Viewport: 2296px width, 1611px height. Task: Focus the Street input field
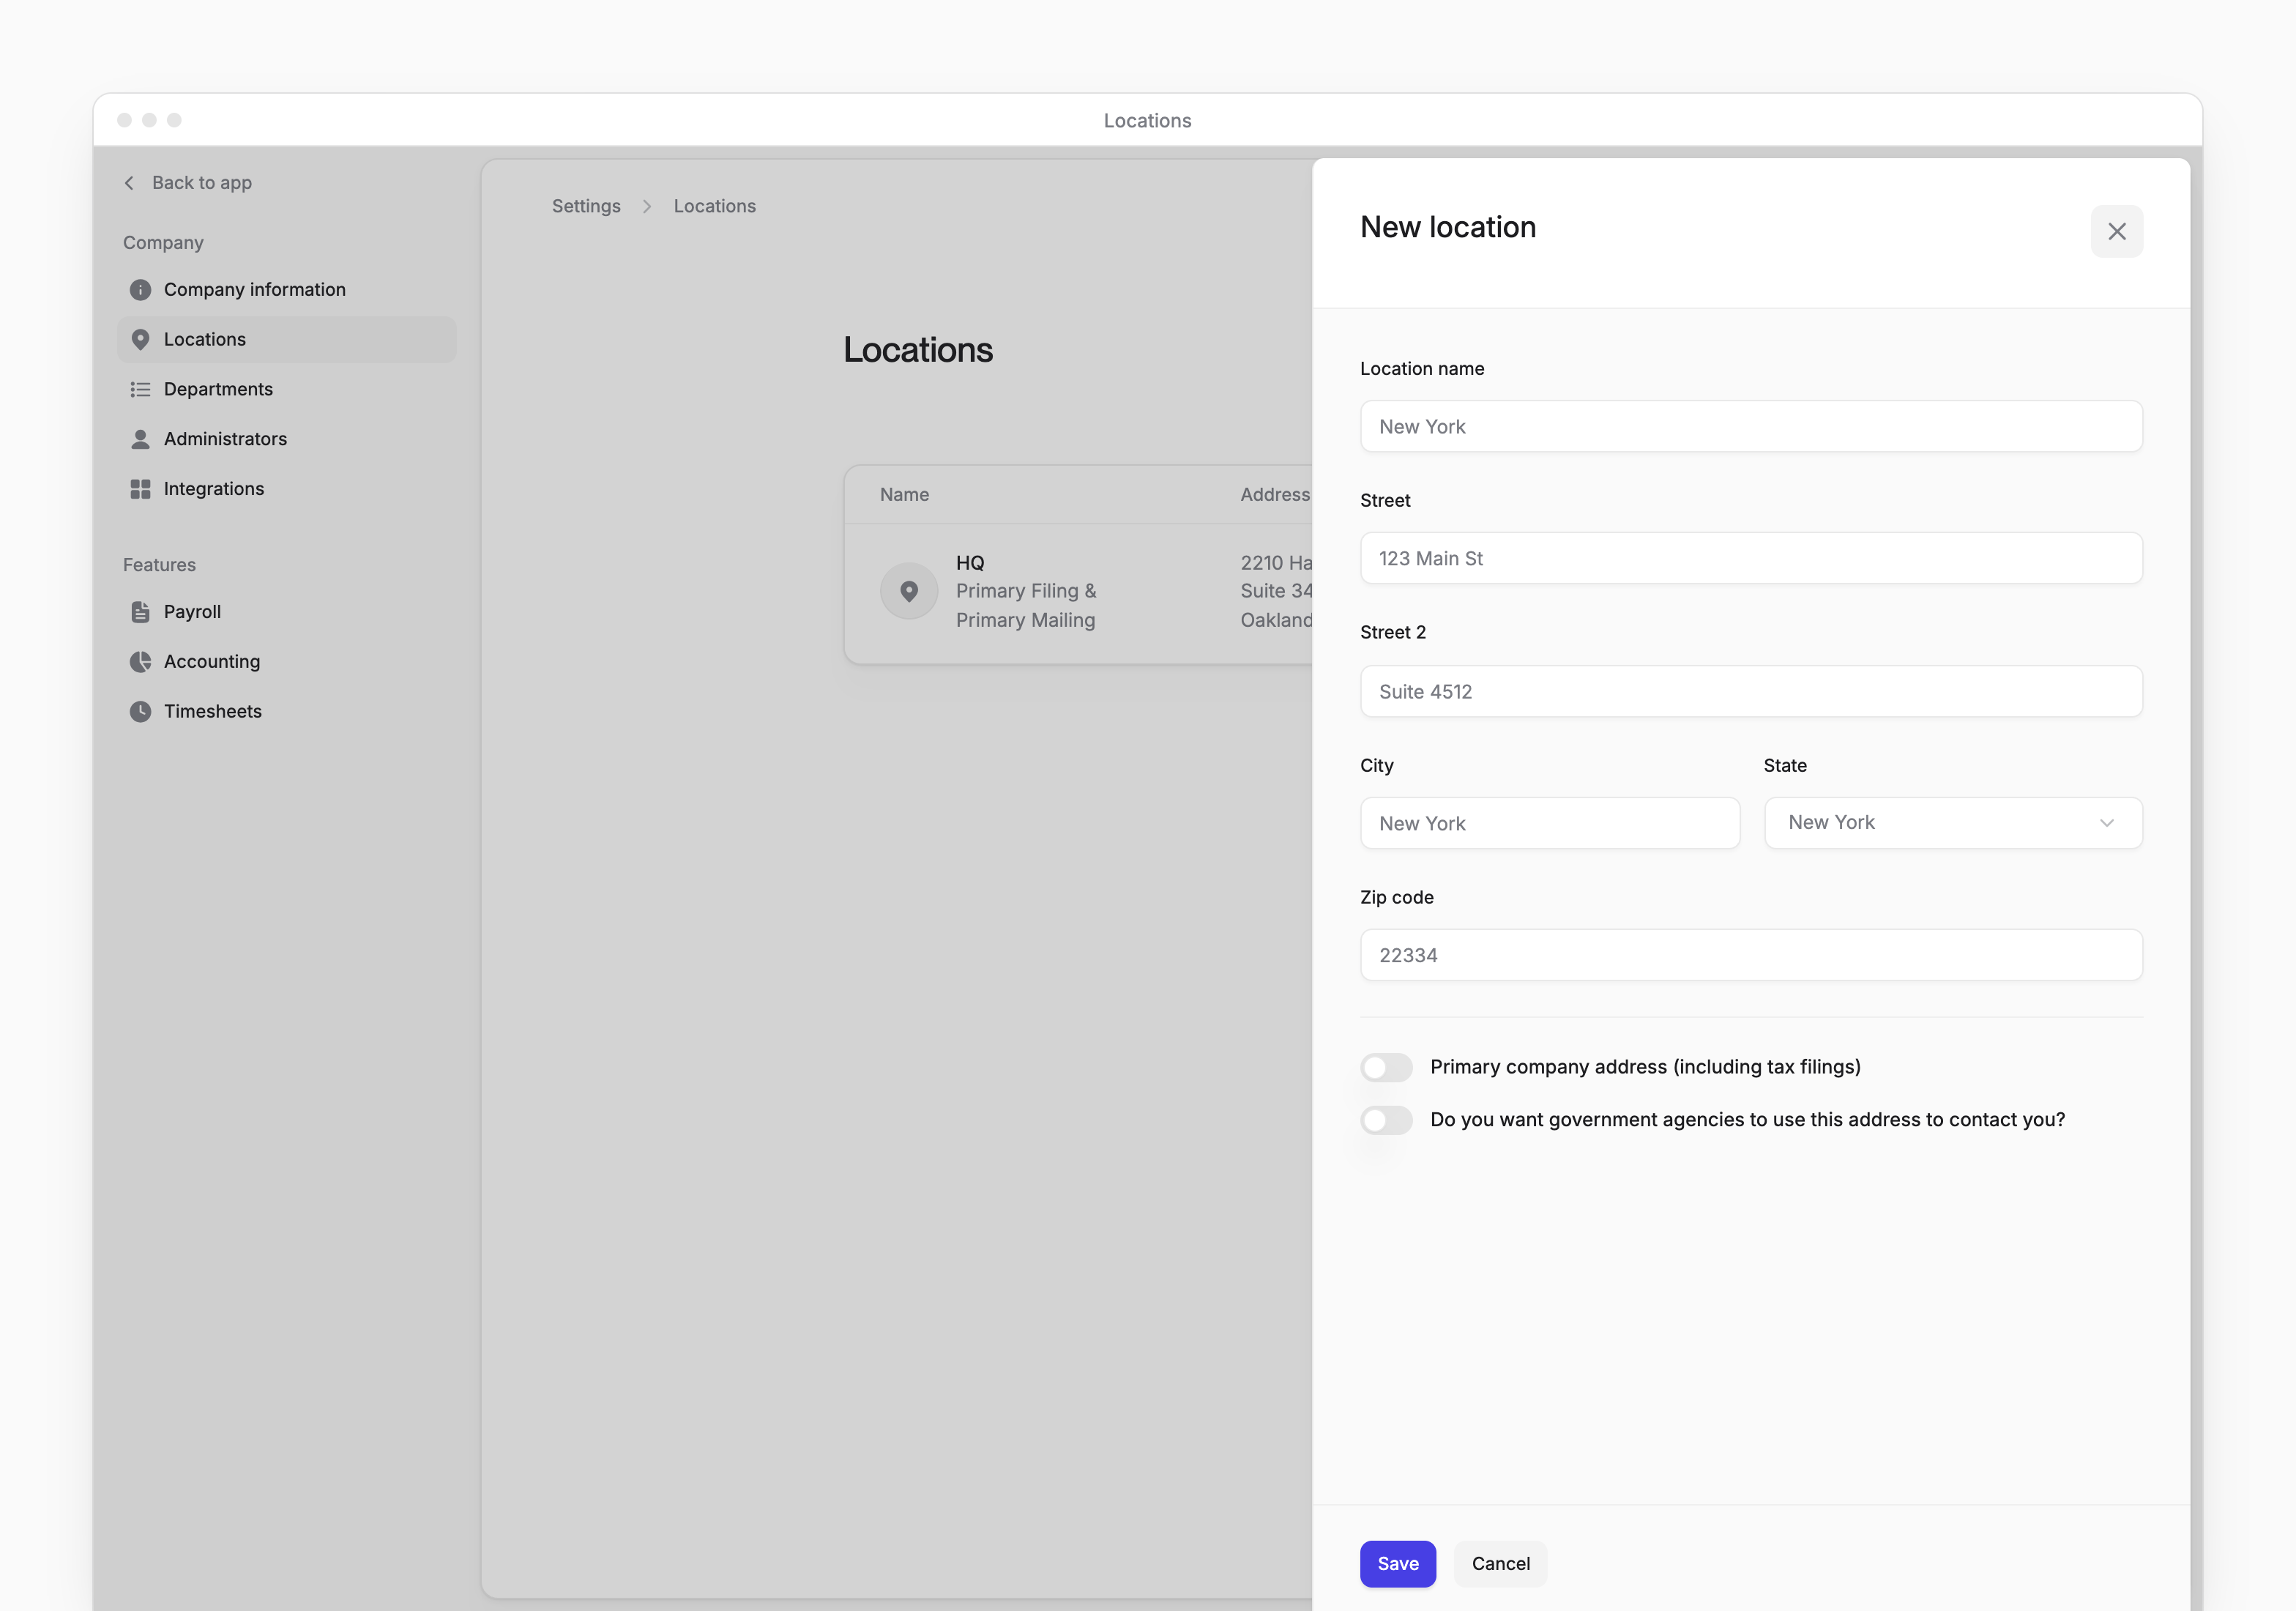[1751, 559]
